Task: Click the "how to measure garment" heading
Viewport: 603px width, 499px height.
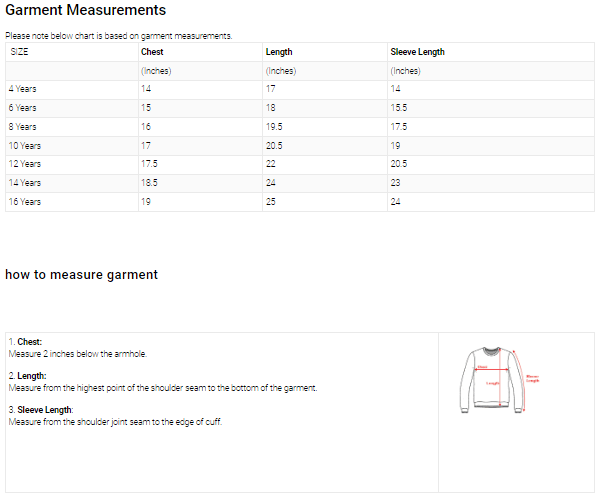Action: coord(81,274)
